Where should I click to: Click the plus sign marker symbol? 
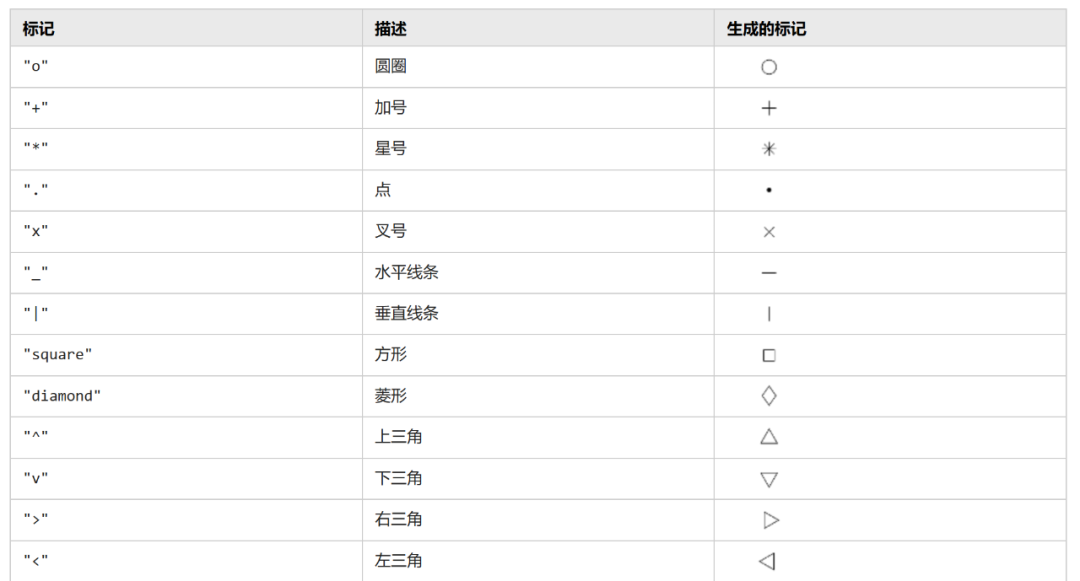click(769, 108)
